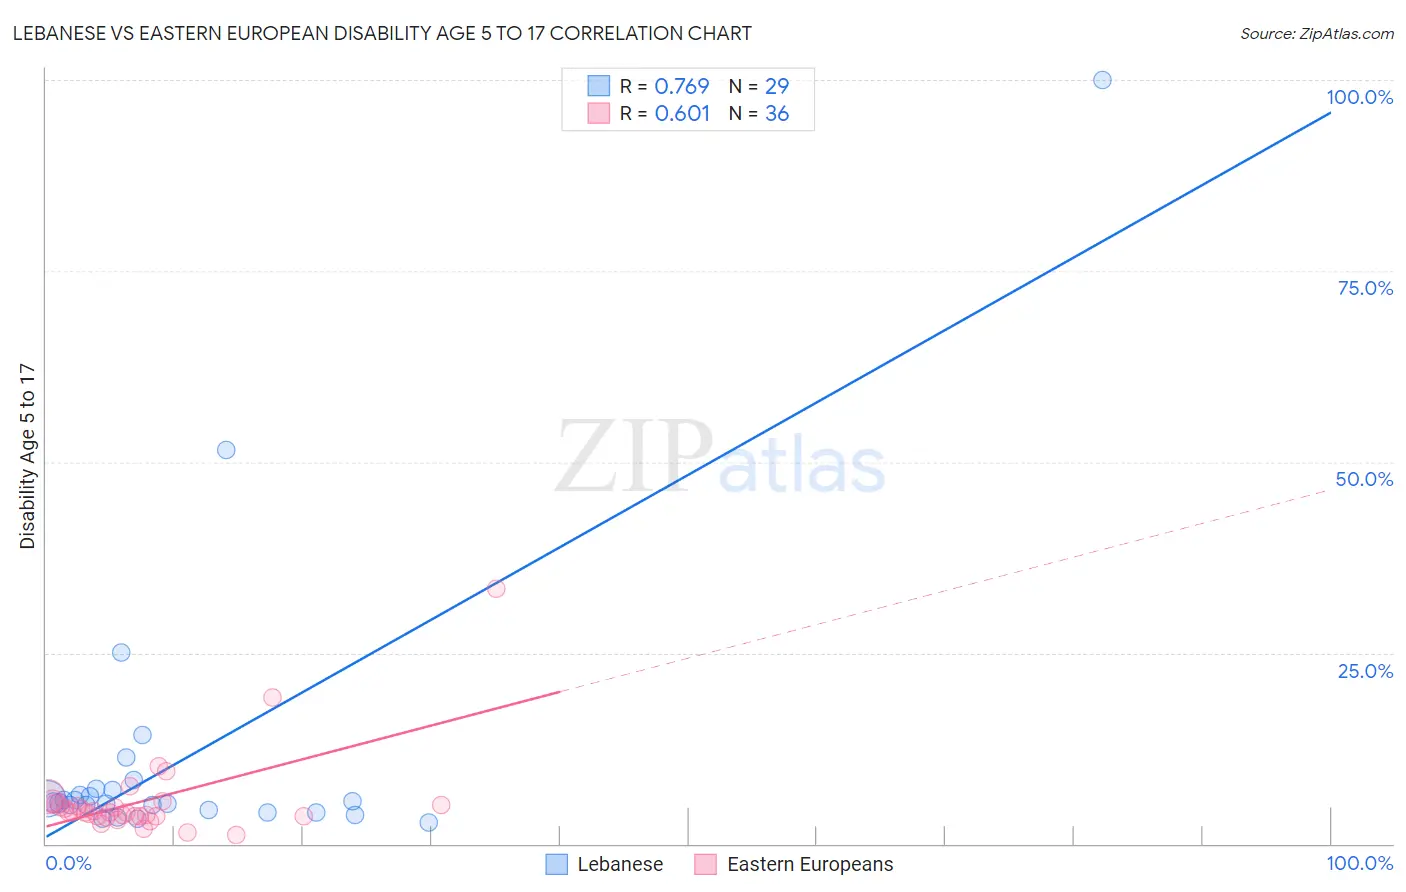The image size is (1406, 892).
Task: Select the highest pink data point near 33%
Action: point(496,589)
